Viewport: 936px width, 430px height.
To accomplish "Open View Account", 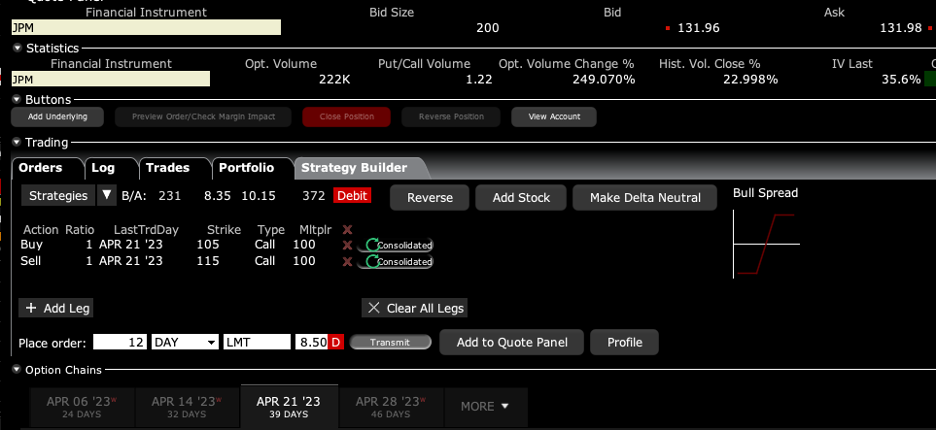I will pyautogui.click(x=554, y=117).
